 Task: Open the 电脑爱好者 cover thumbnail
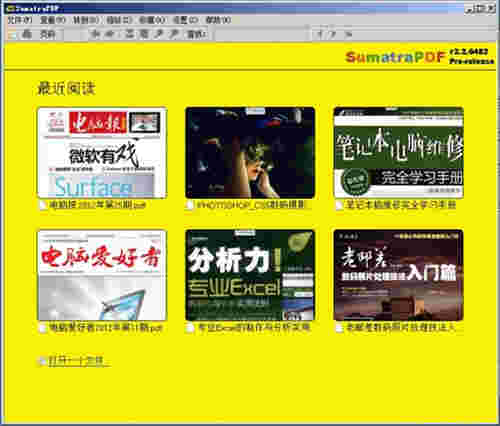pyautogui.click(x=102, y=275)
